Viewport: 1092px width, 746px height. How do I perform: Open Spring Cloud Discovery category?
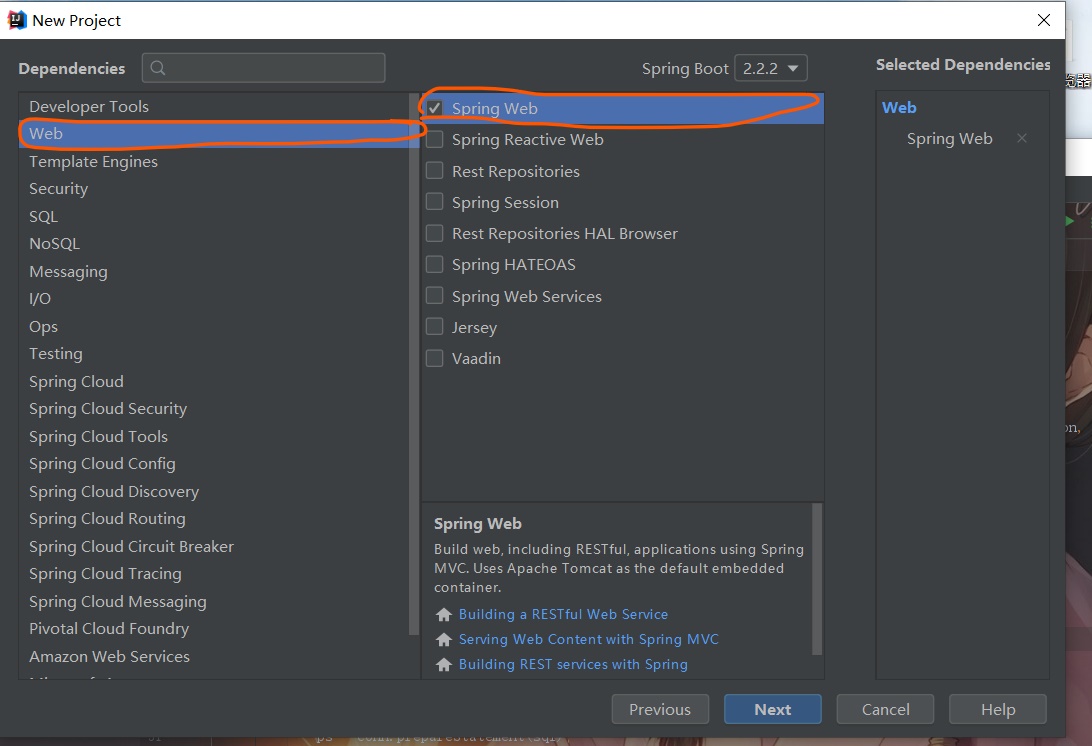tap(214, 492)
